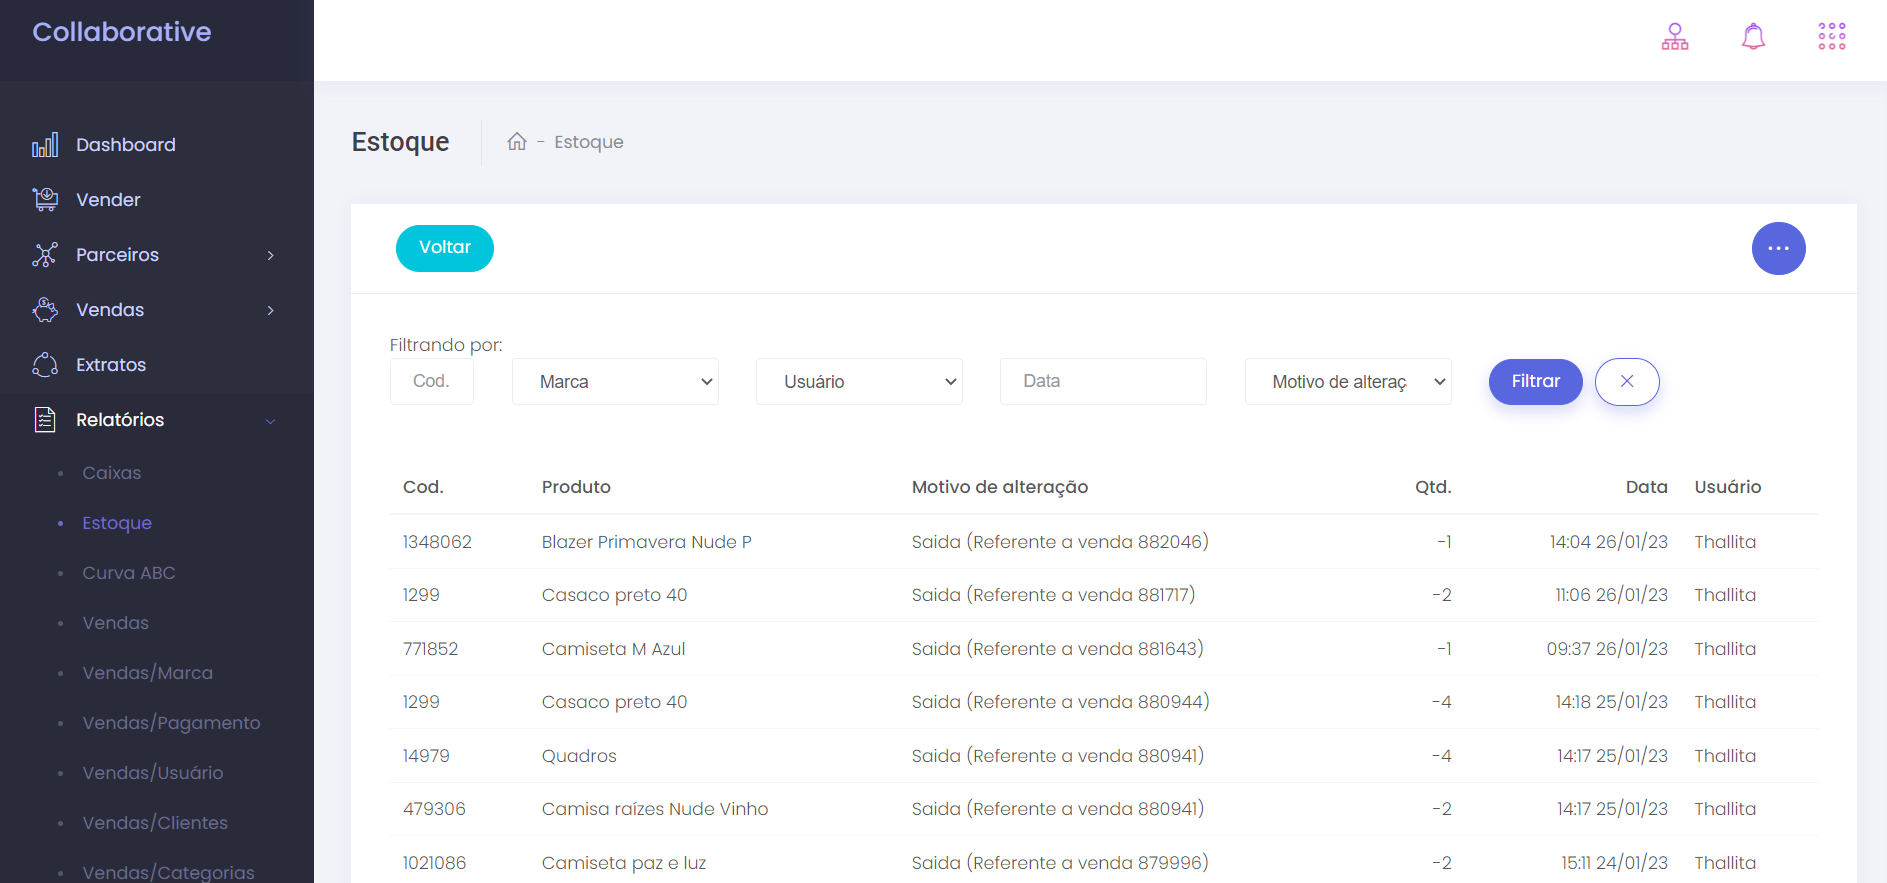Click code 479306 cell
The image size is (1887, 883).
click(x=434, y=809)
